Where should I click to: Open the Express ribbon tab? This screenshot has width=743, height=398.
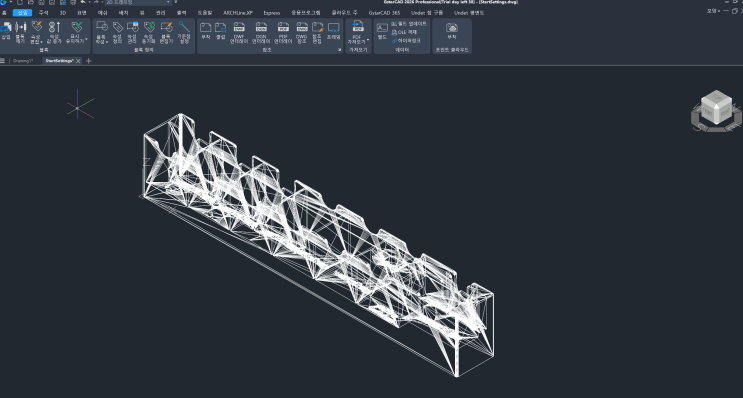(x=272, y=13)
